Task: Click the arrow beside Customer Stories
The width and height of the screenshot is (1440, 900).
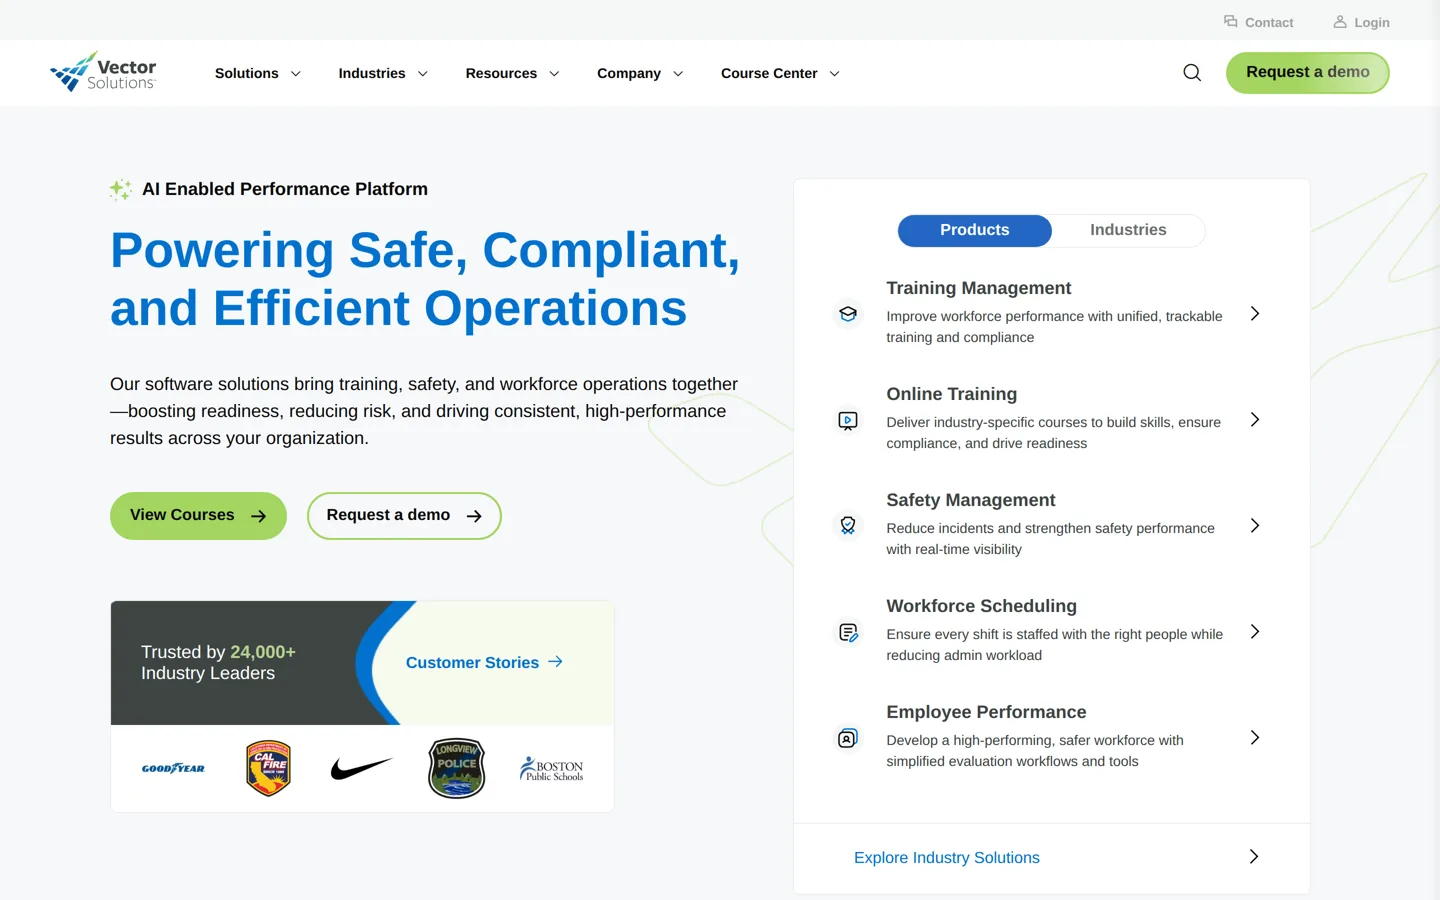Action: [x=556, y=662]
